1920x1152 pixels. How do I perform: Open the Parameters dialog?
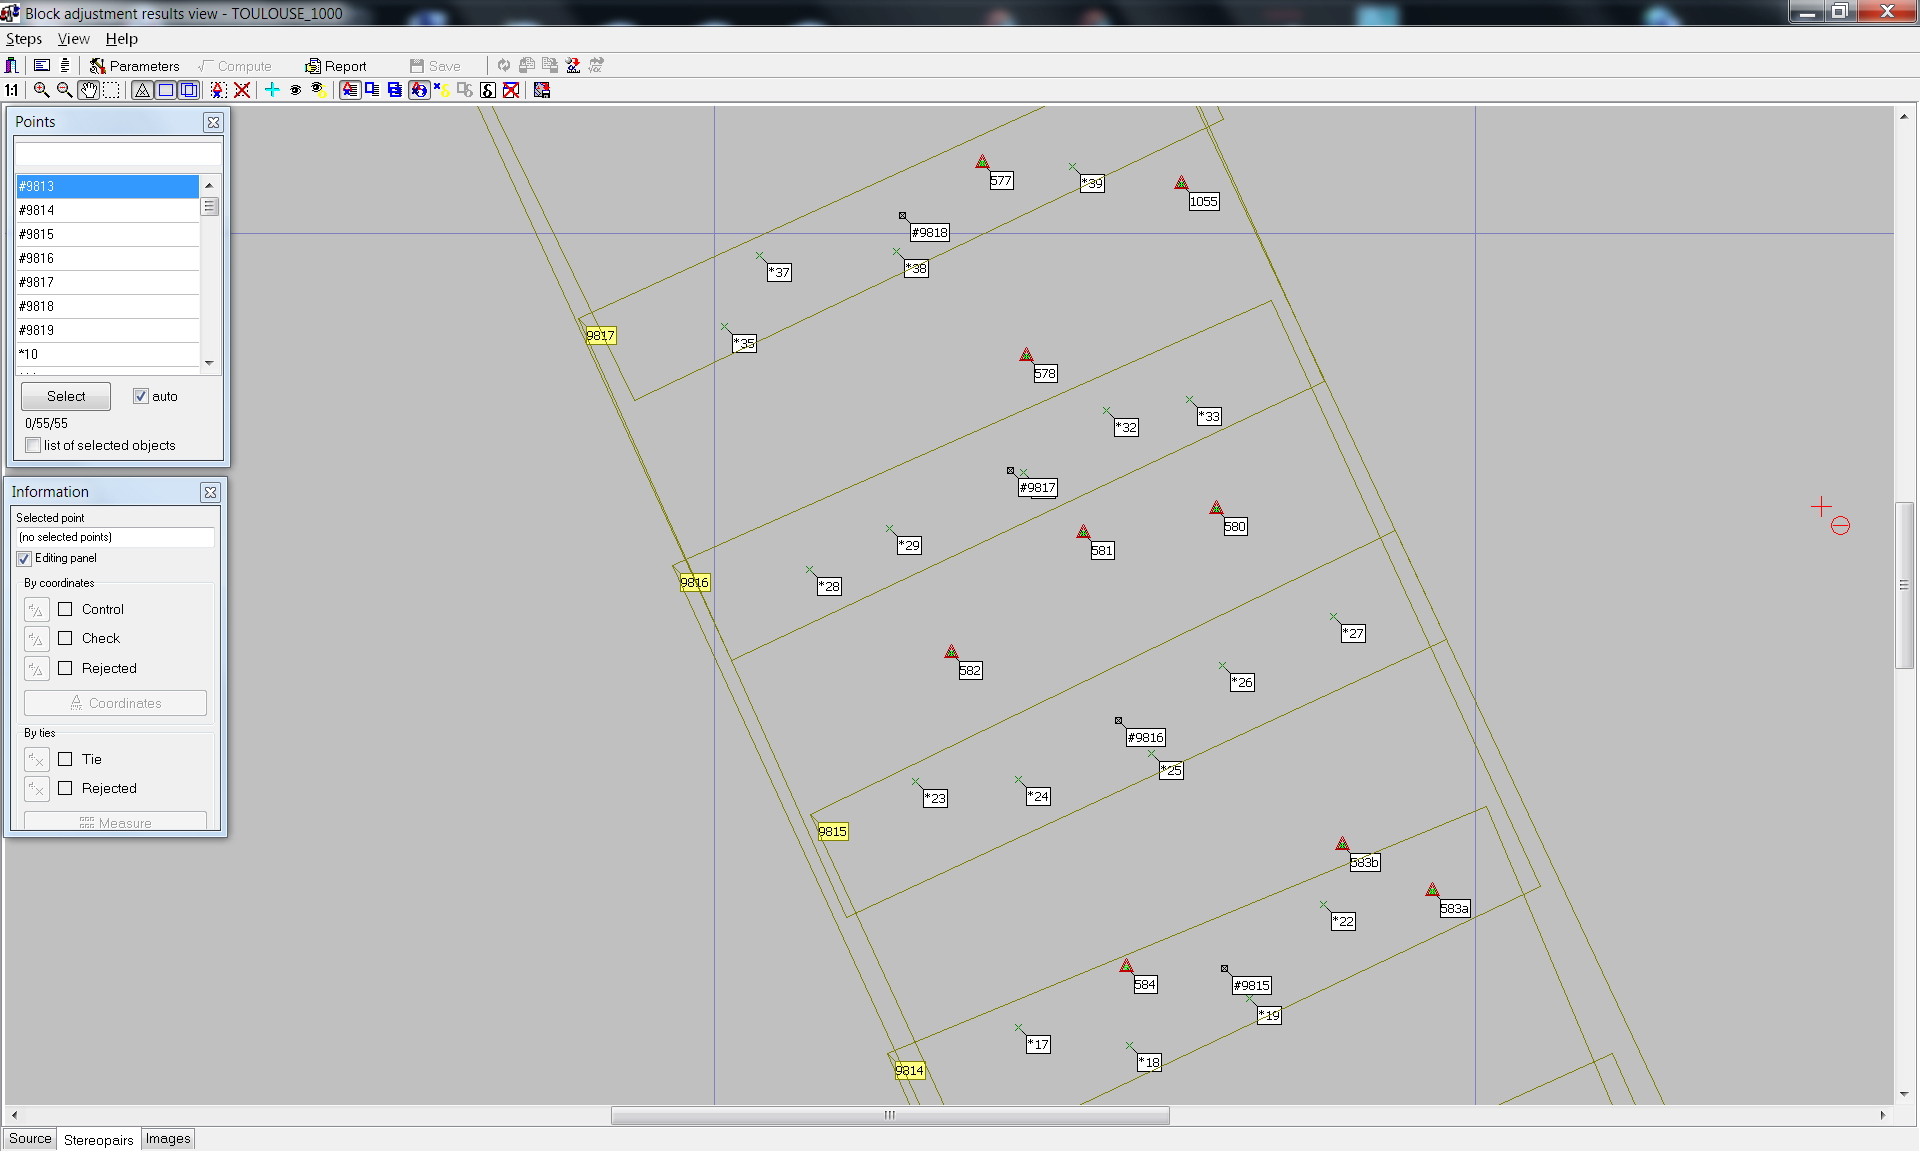click(x=135, y=66)
